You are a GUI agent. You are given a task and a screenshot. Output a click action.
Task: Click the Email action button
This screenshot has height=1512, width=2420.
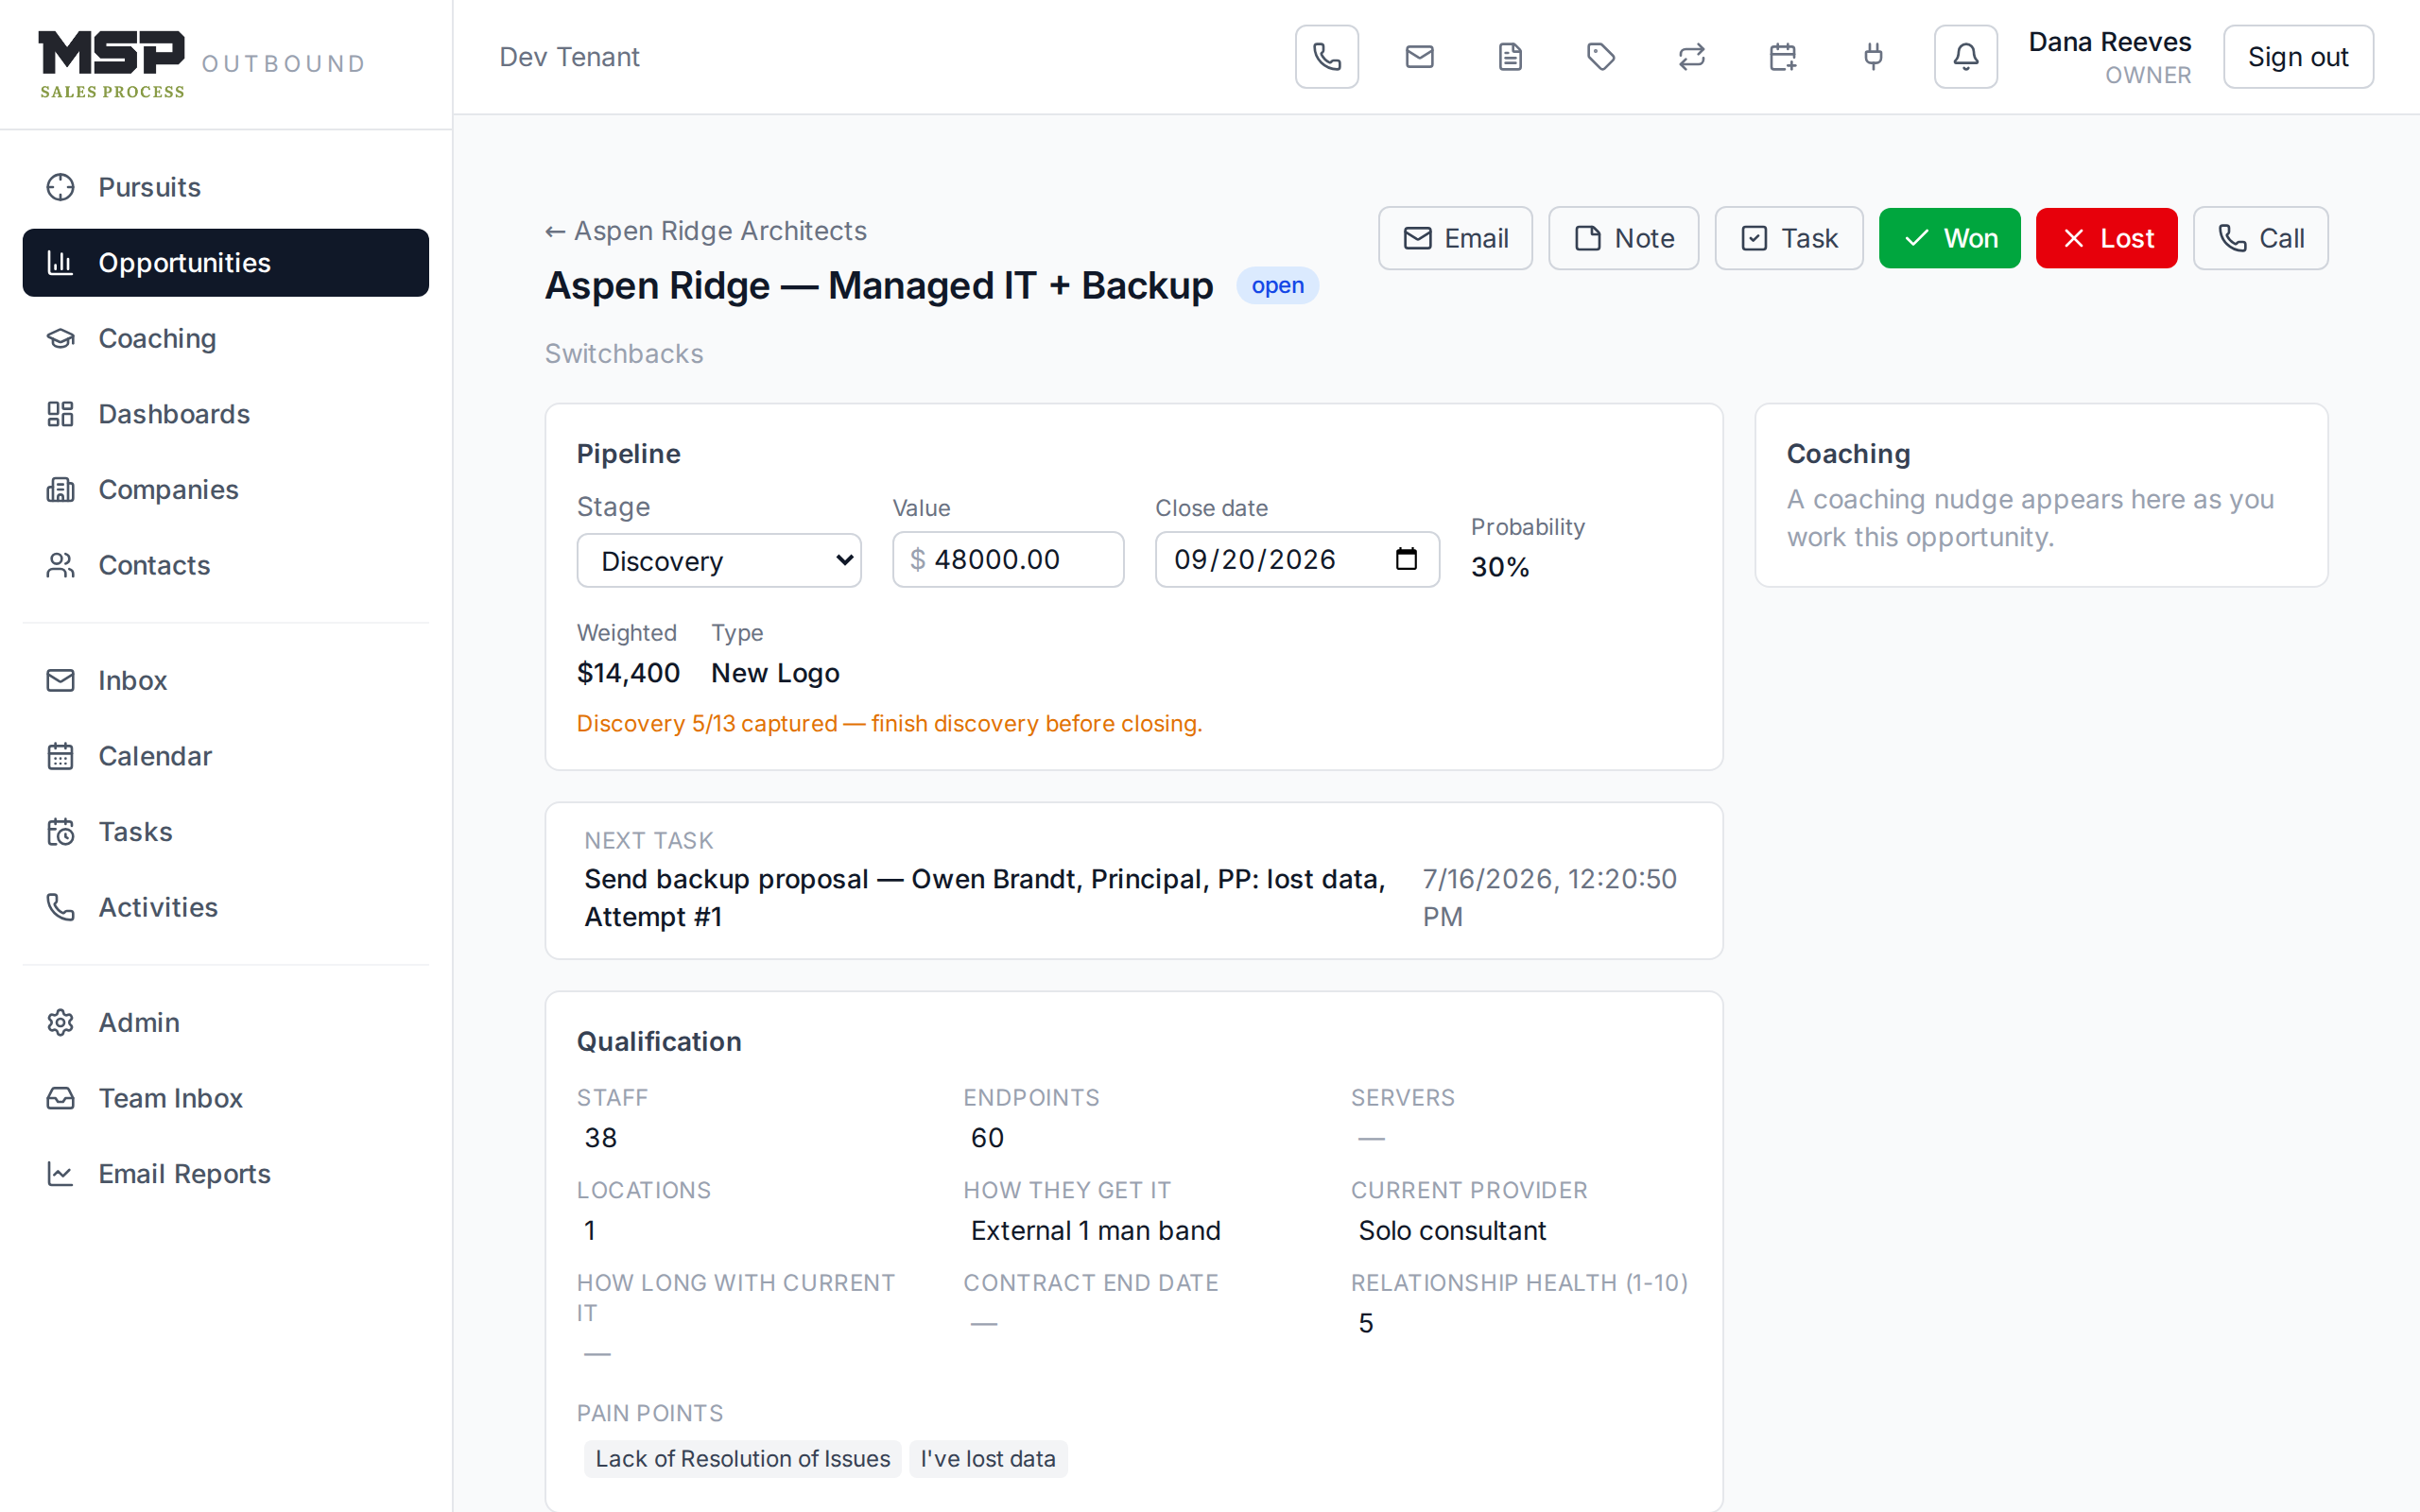(1455, 238)
